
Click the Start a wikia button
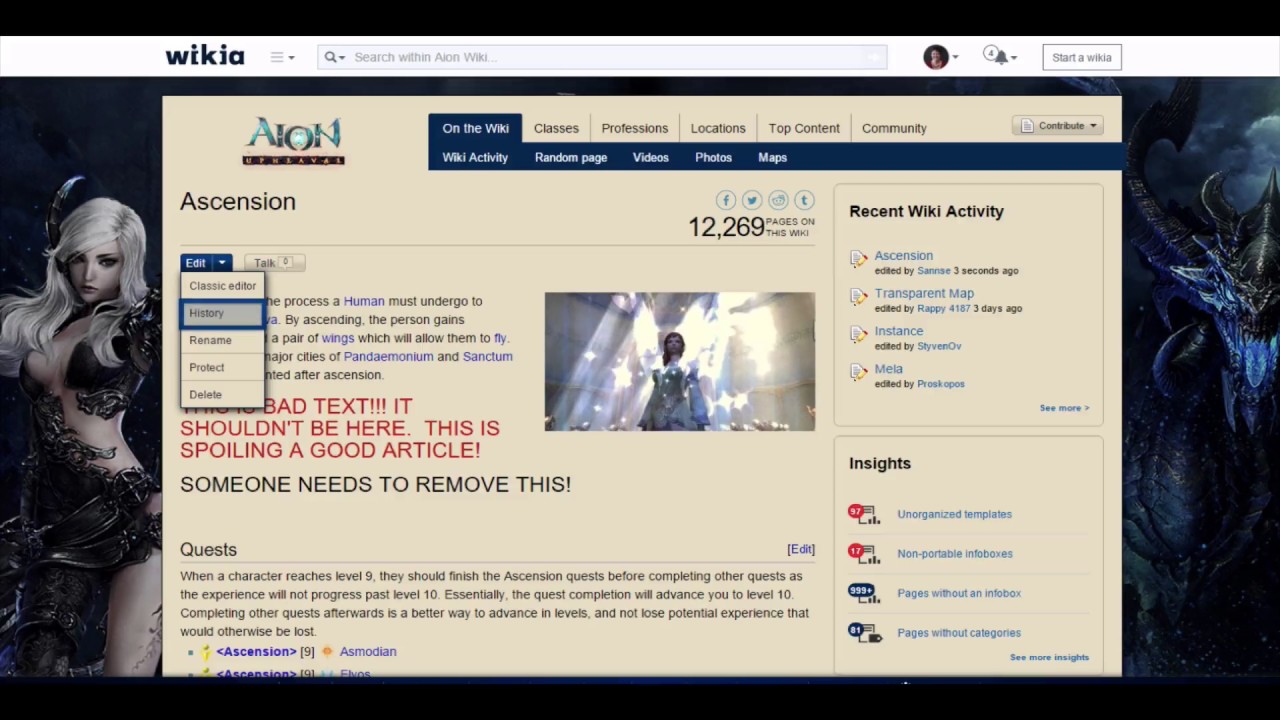tap(1082, 57)
